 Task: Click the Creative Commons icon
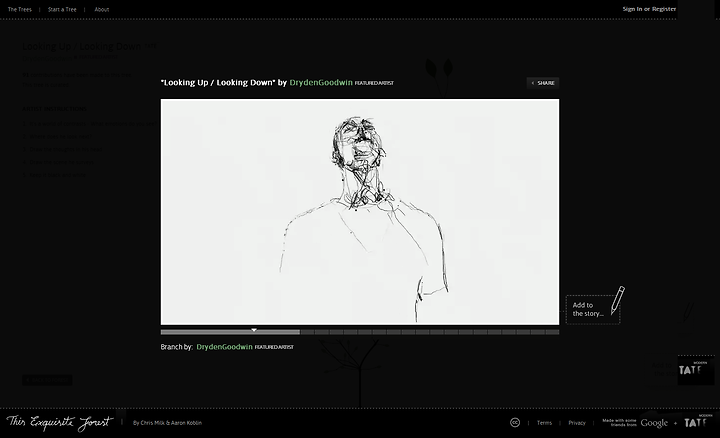[515, 422]
